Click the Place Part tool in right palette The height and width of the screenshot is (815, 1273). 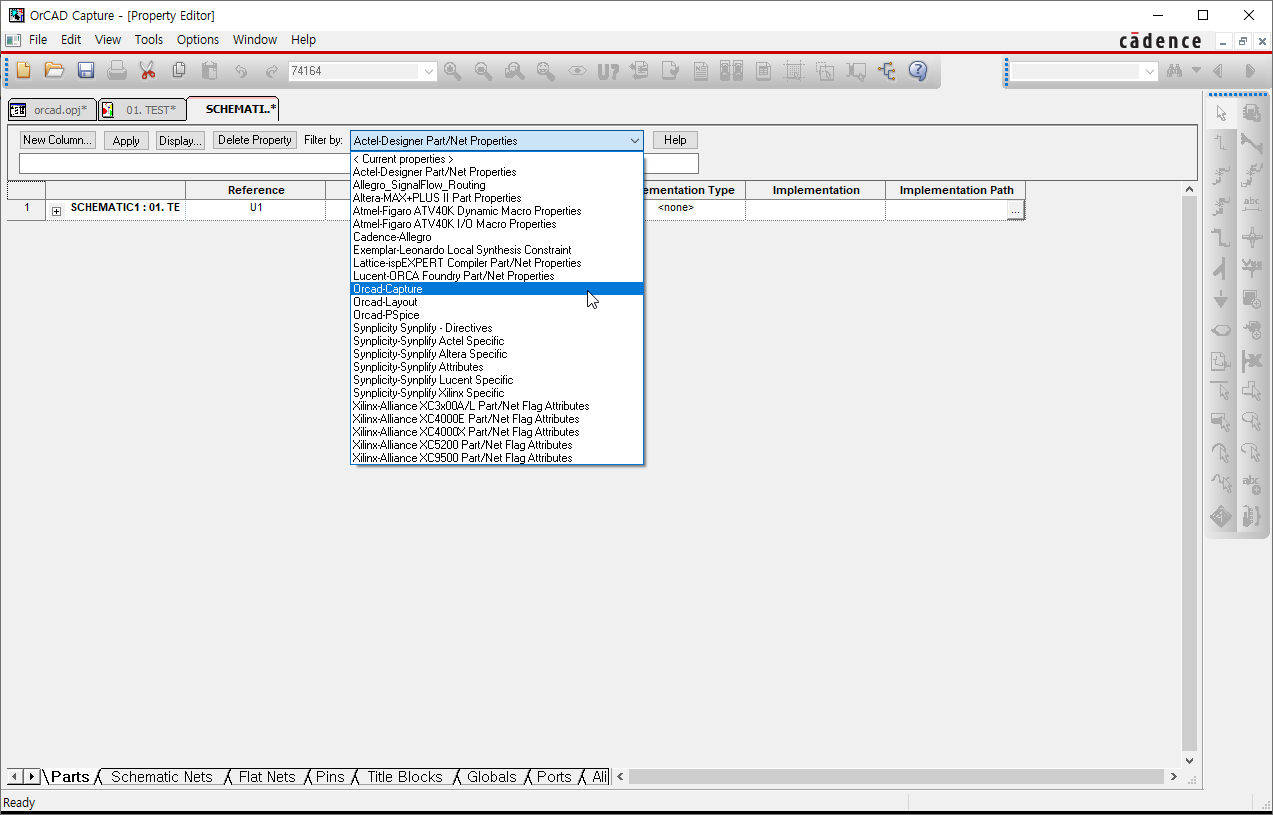(1251, 113)
